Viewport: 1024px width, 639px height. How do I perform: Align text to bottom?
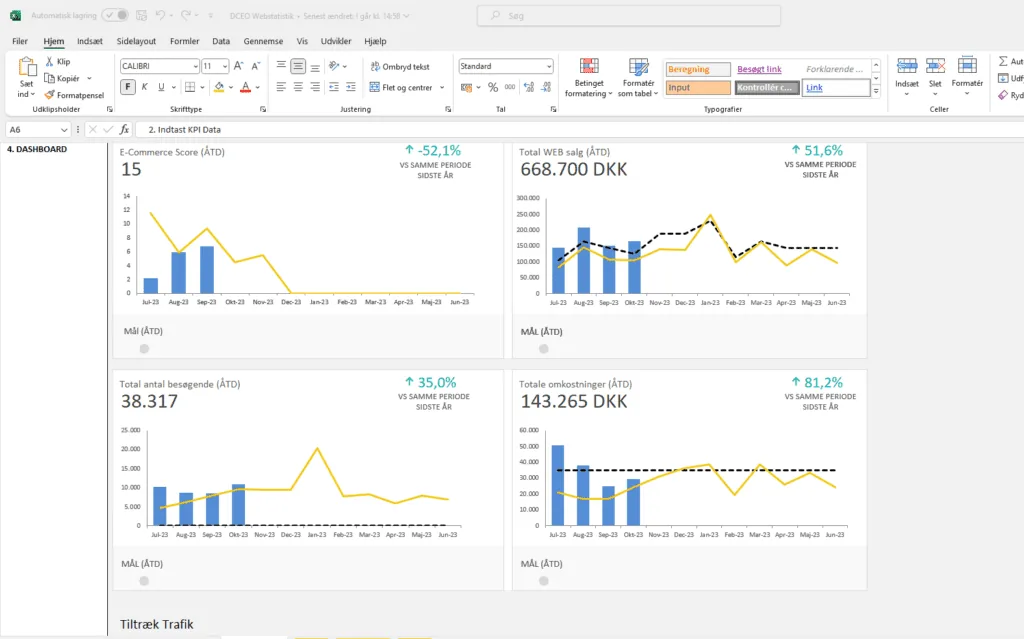click(315, 66)
